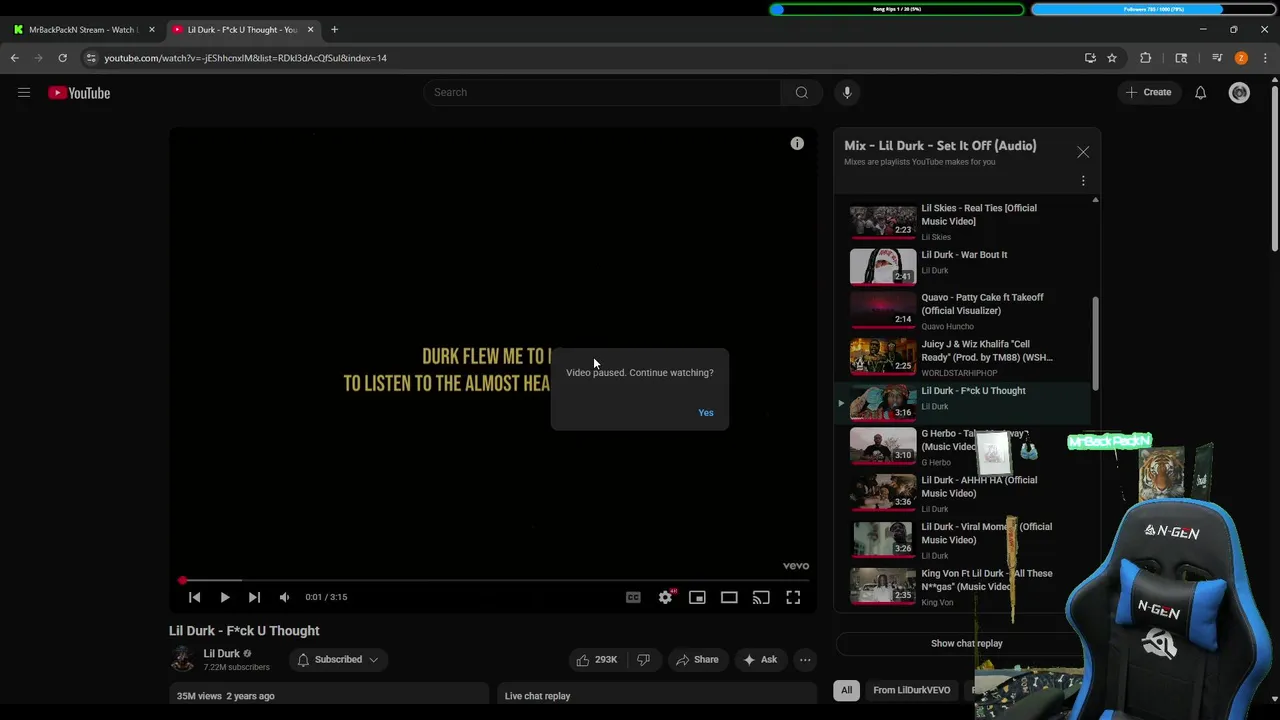Dislike the video

coord(644,660)
